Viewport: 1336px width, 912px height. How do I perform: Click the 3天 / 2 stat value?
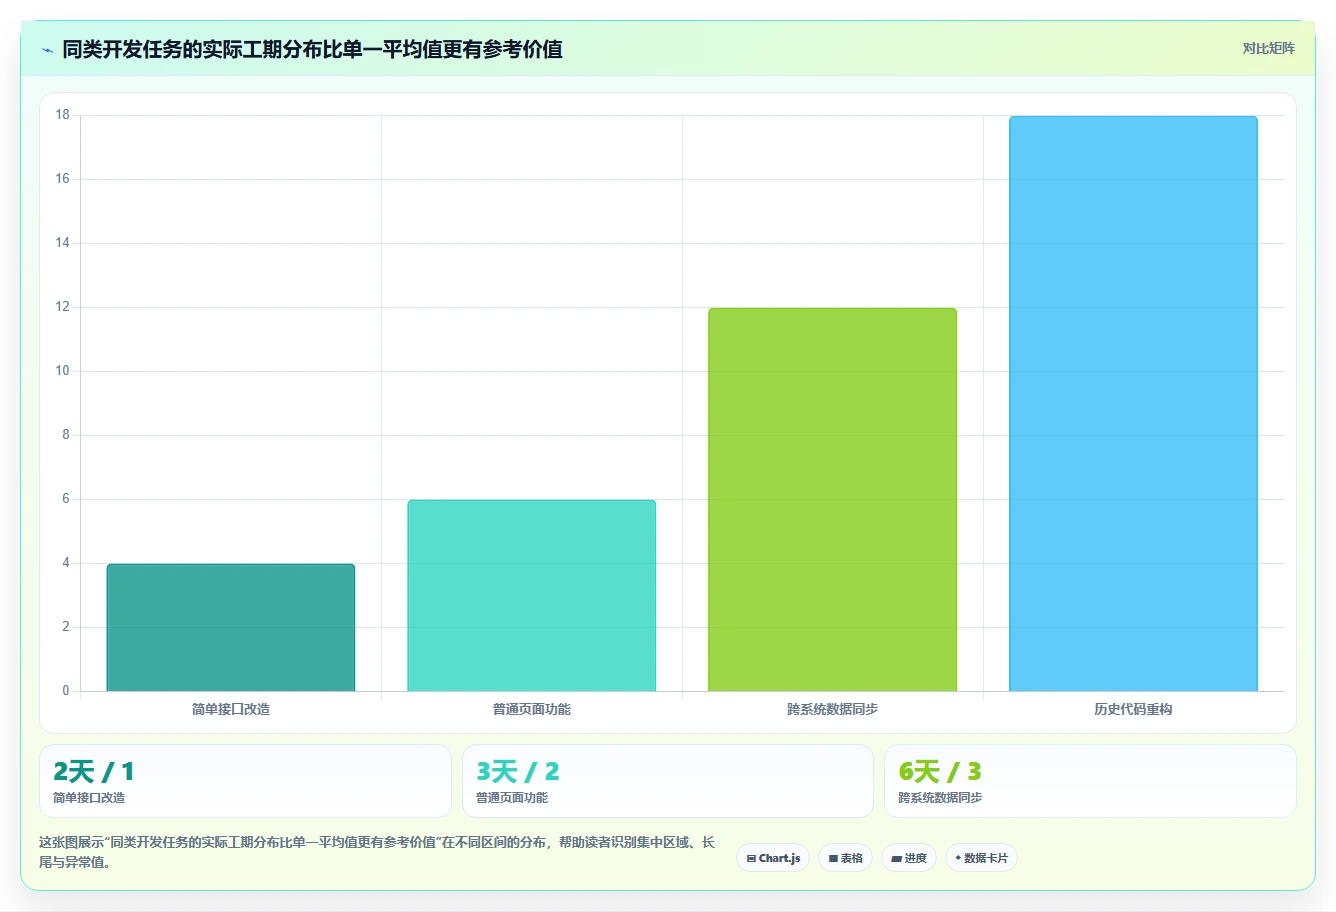coord(517,772)
